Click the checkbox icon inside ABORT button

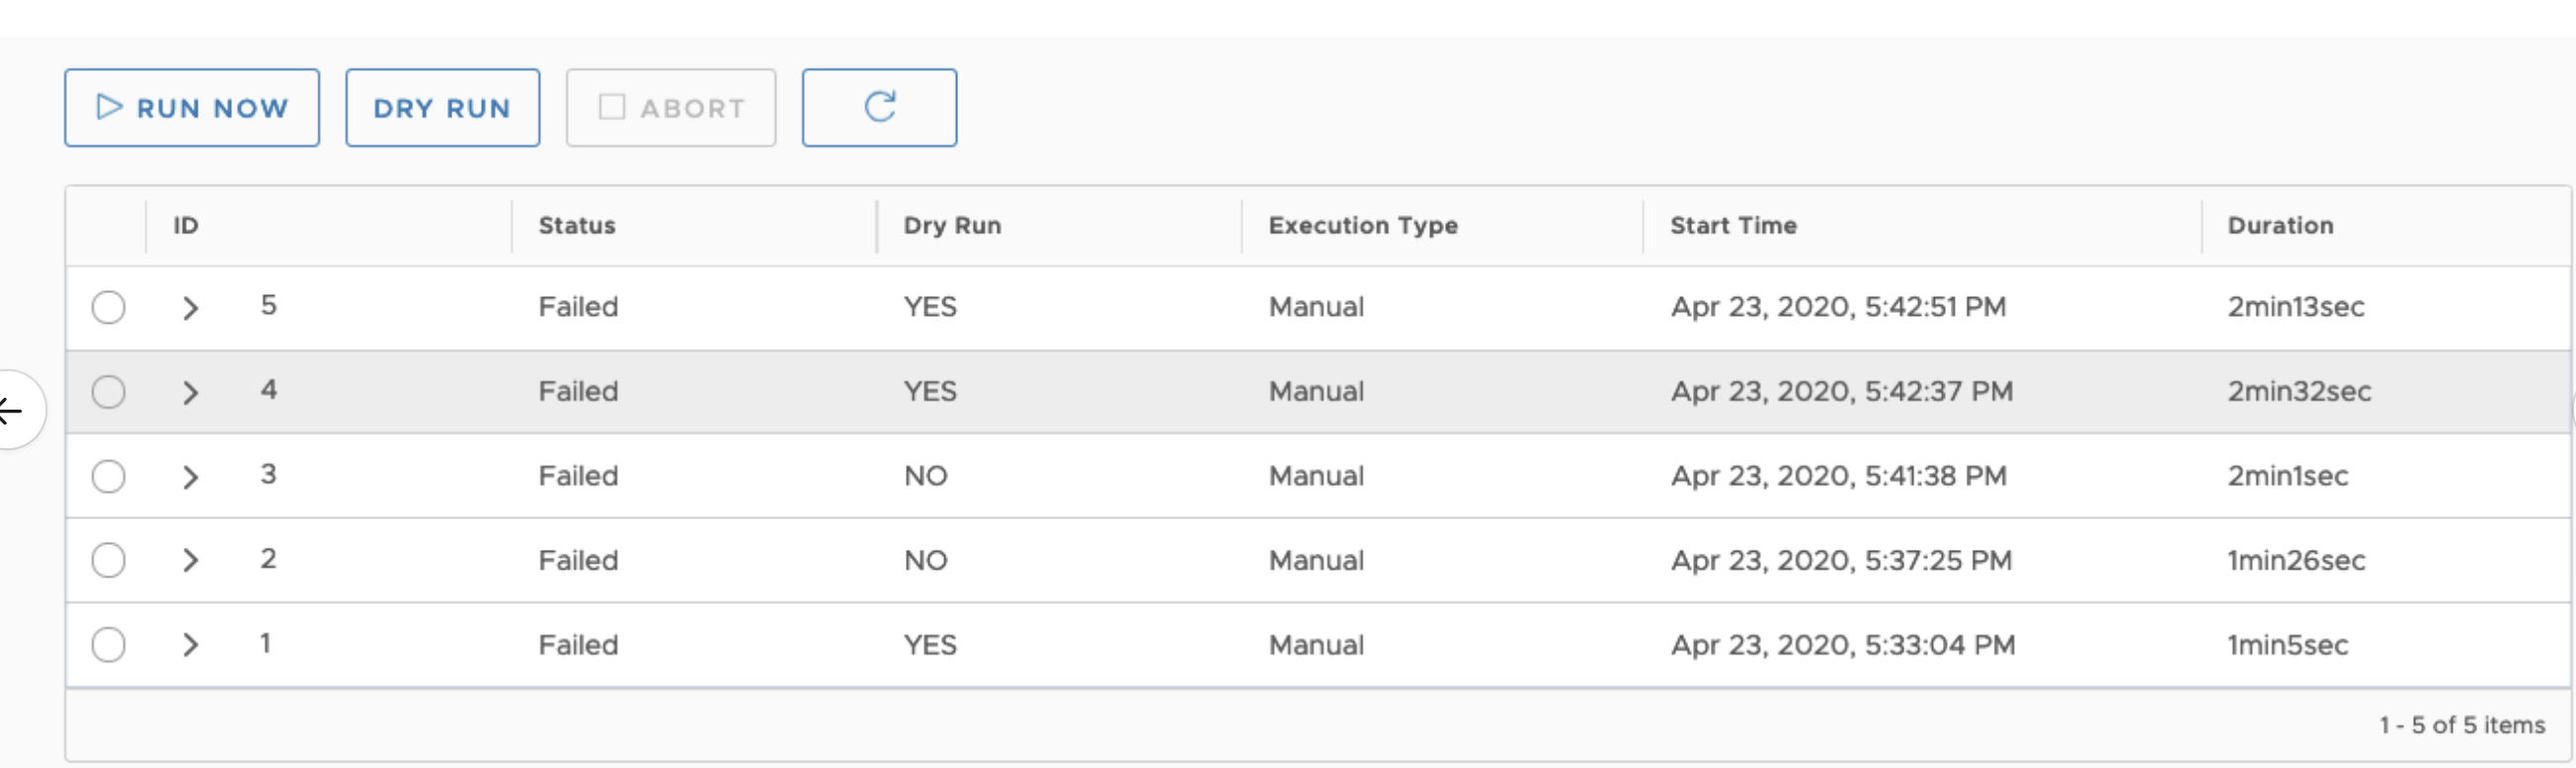point(611,107)
